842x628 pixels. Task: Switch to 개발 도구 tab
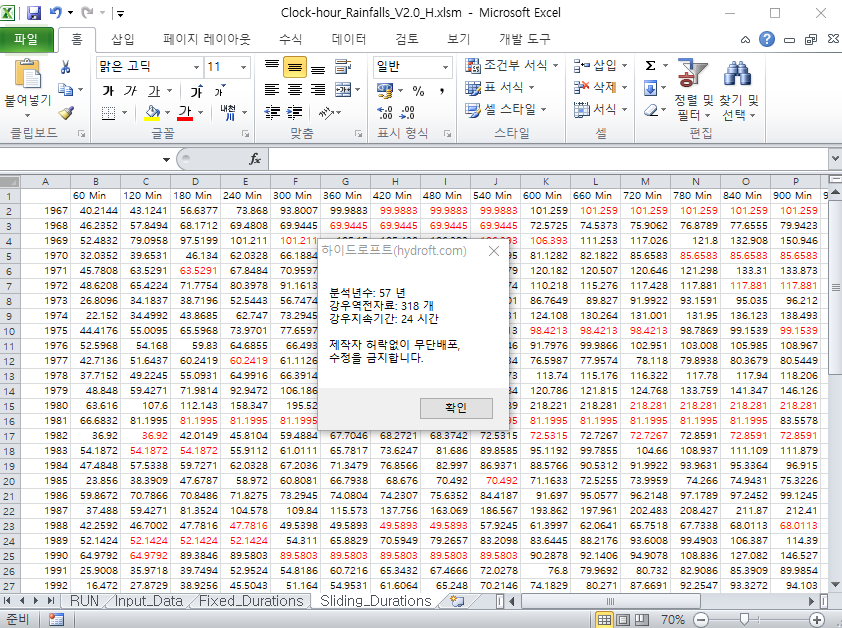click(x=525, y=39)
